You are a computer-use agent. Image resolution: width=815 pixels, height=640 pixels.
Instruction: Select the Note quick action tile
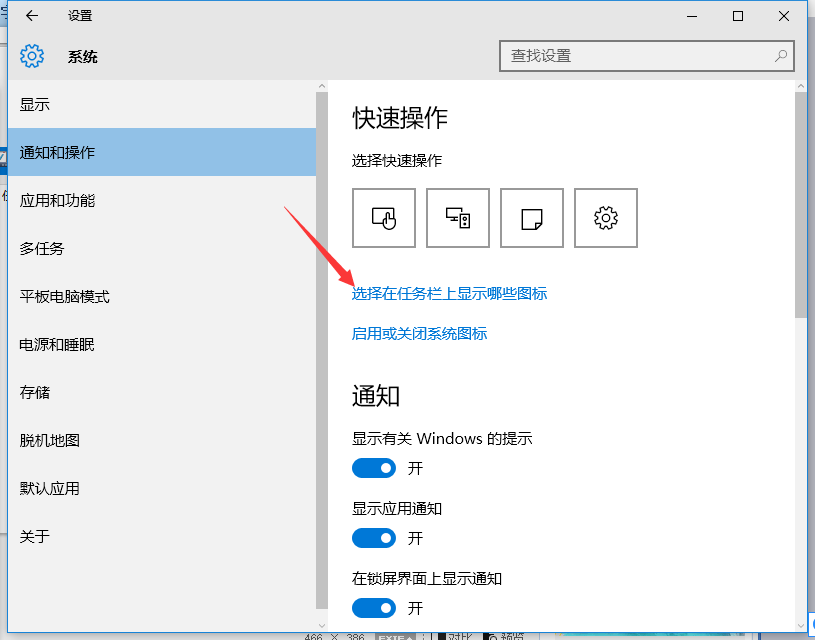coord(532,218)
